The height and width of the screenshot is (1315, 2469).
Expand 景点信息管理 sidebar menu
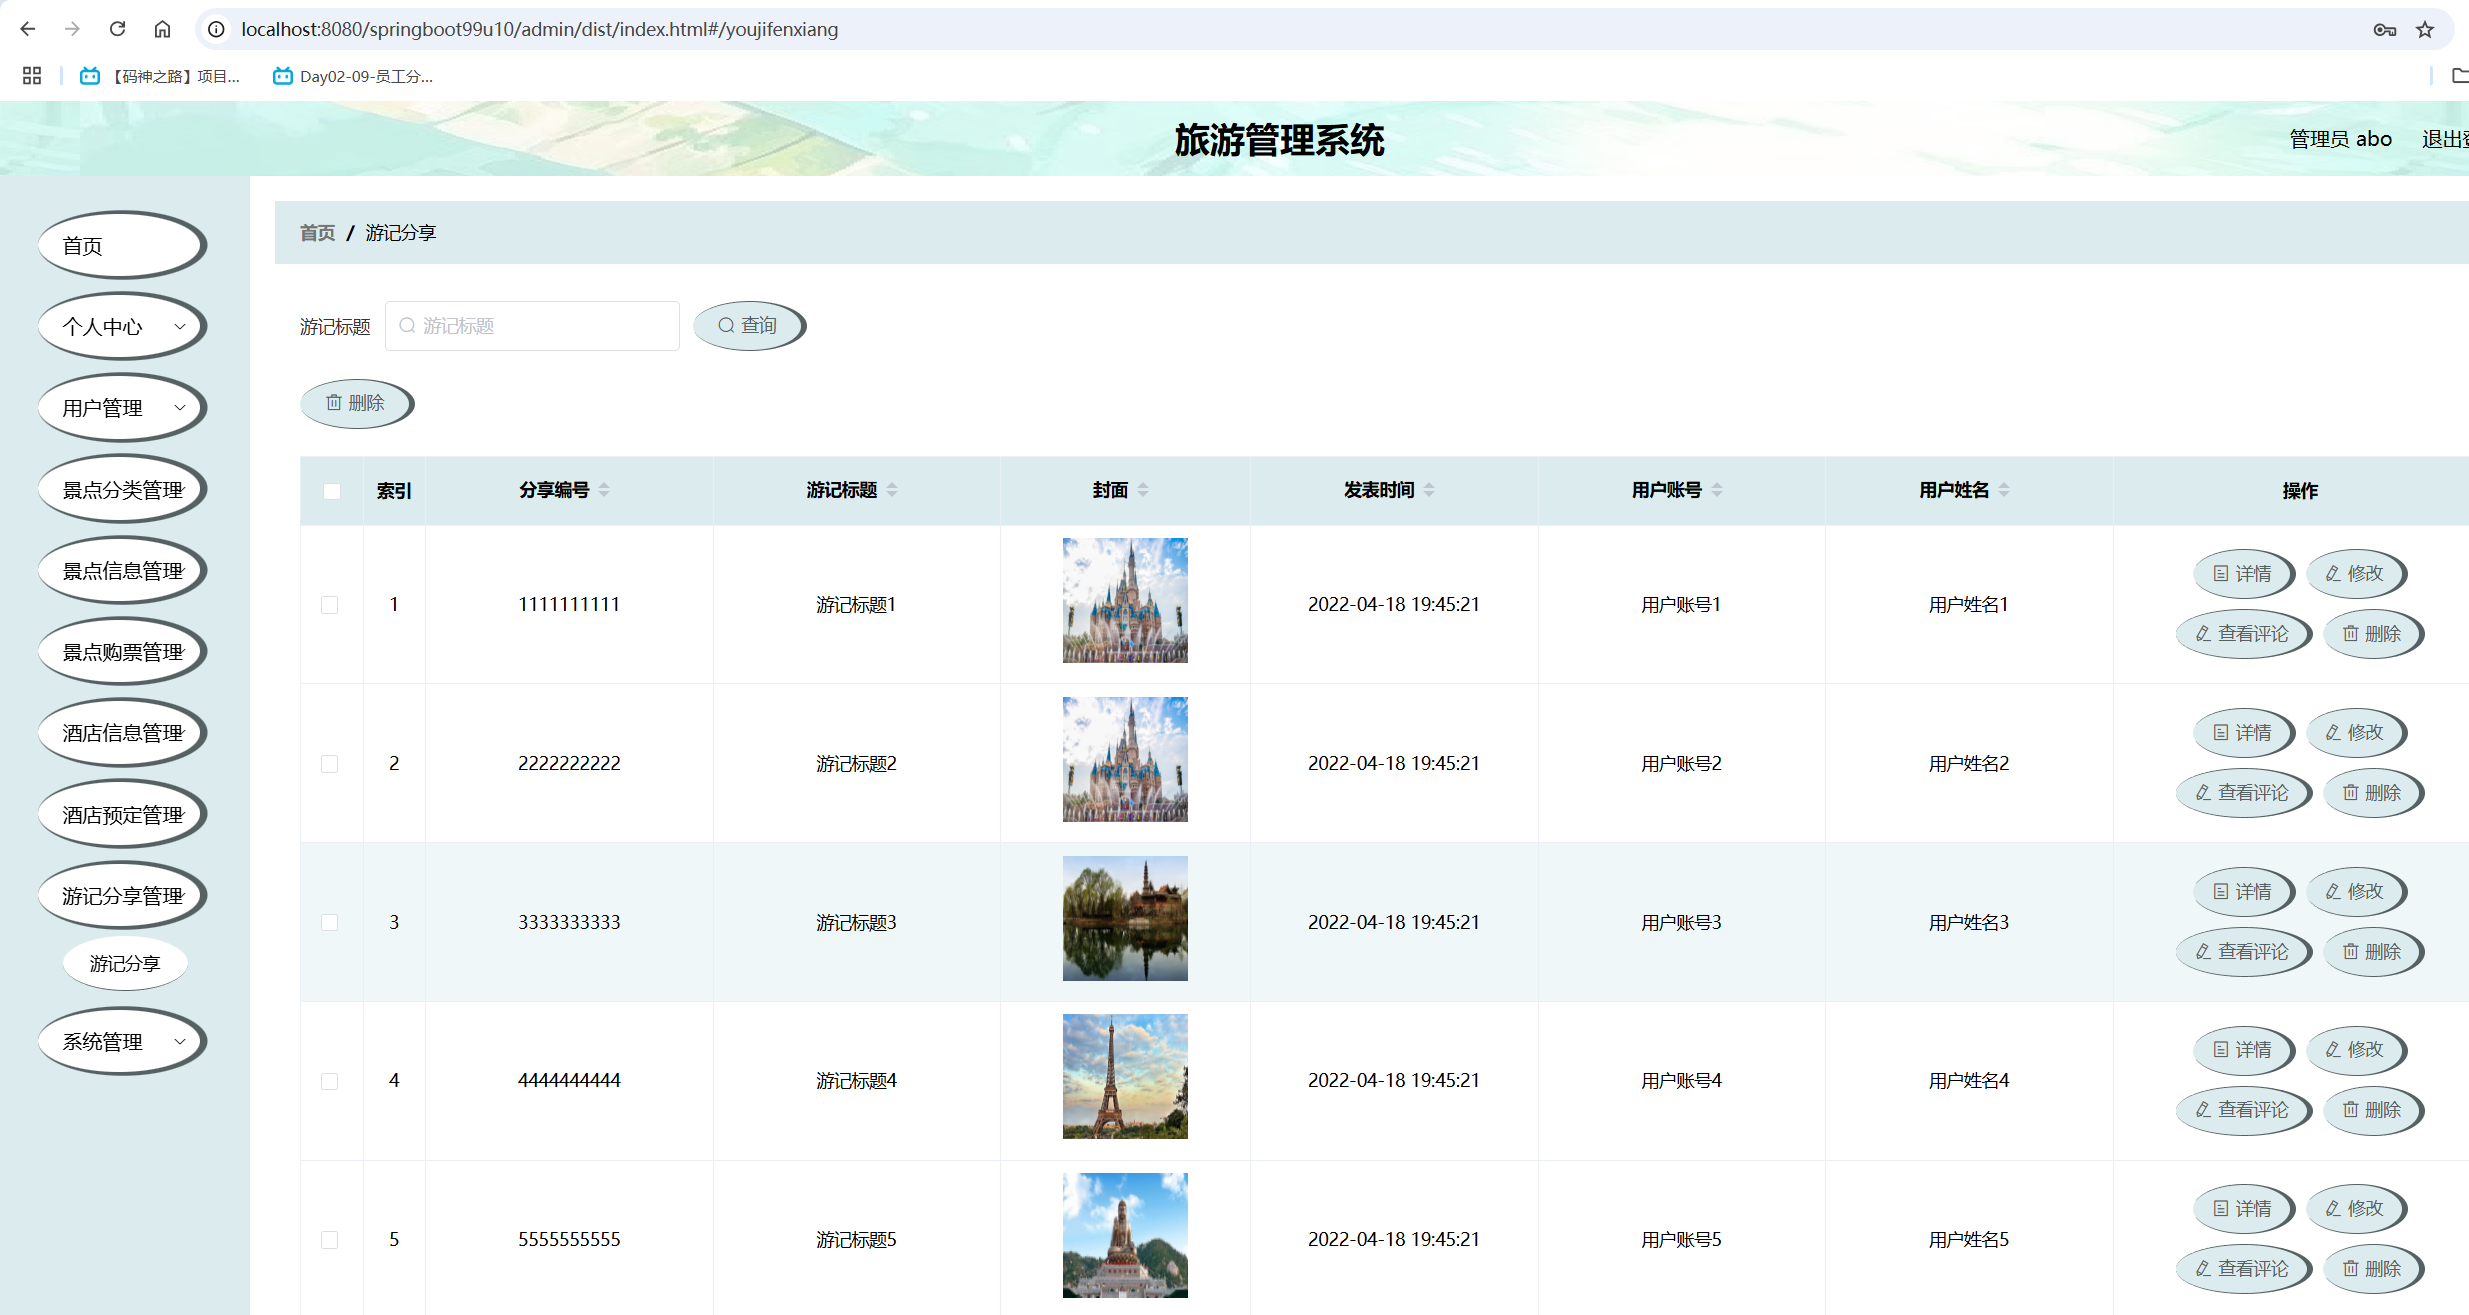click(x=122, y=570)
